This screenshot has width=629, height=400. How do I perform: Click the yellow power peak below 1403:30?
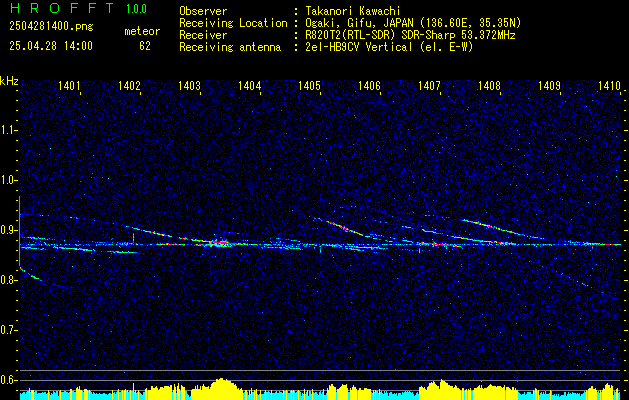(221, 388)
